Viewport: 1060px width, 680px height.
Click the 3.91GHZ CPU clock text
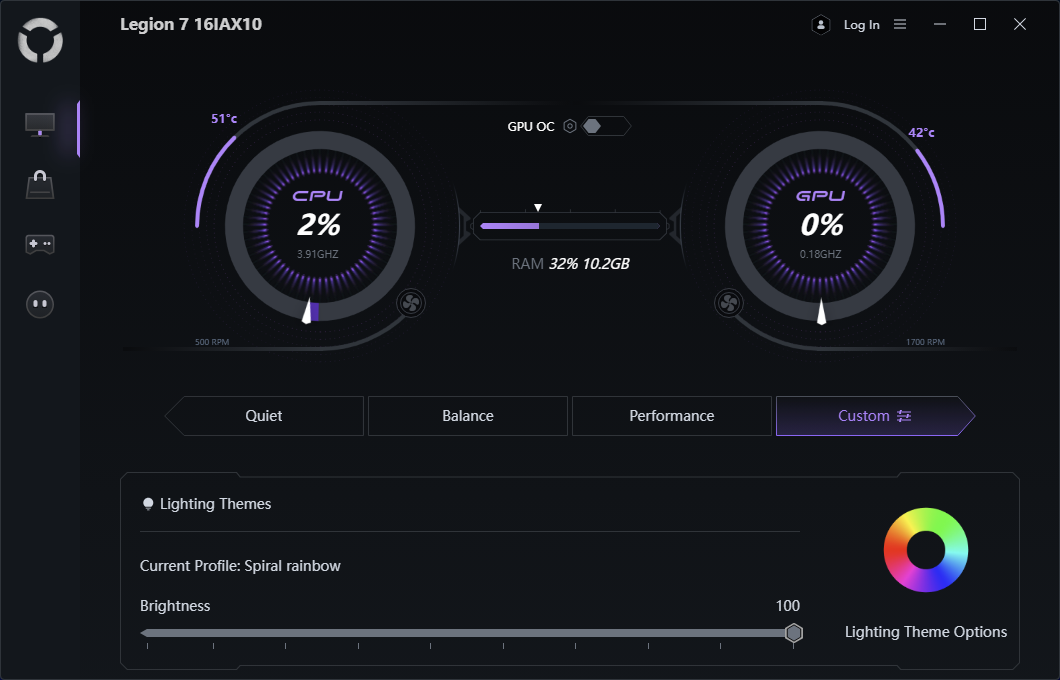point(318,254)
